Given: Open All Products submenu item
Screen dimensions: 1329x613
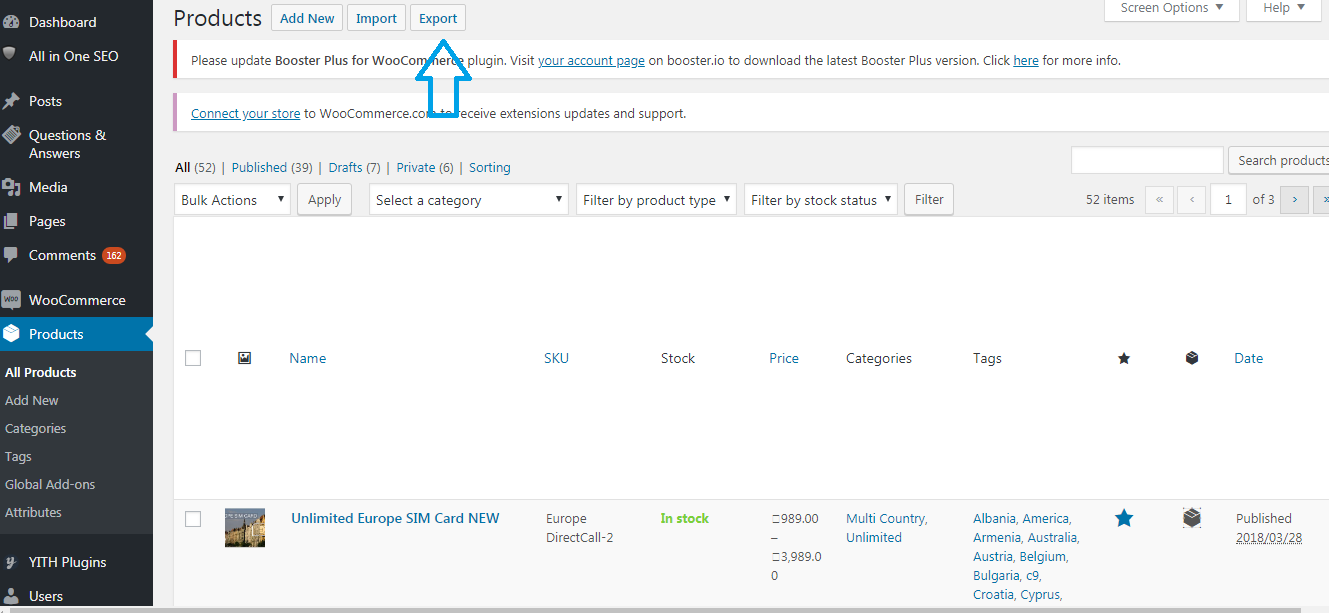Looking at the screenshot, I should tap(41, 372).
